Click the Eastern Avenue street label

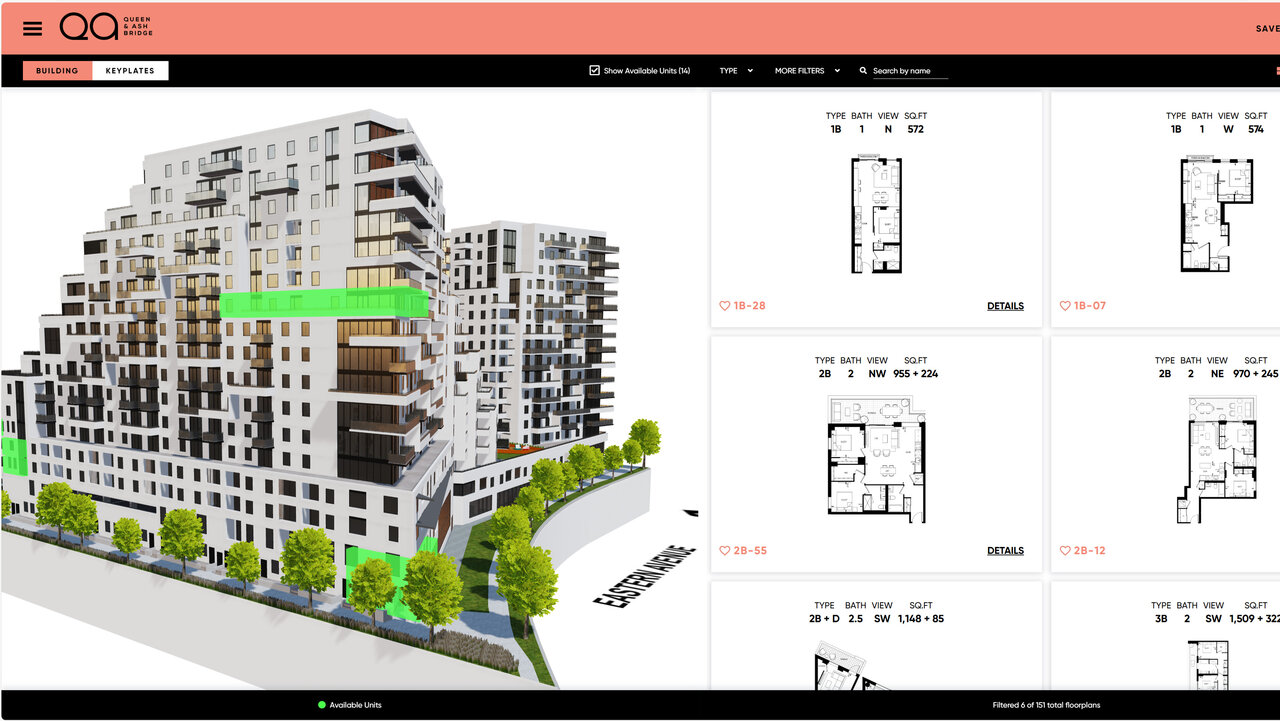pyautogui.click(x=645, y=576)
